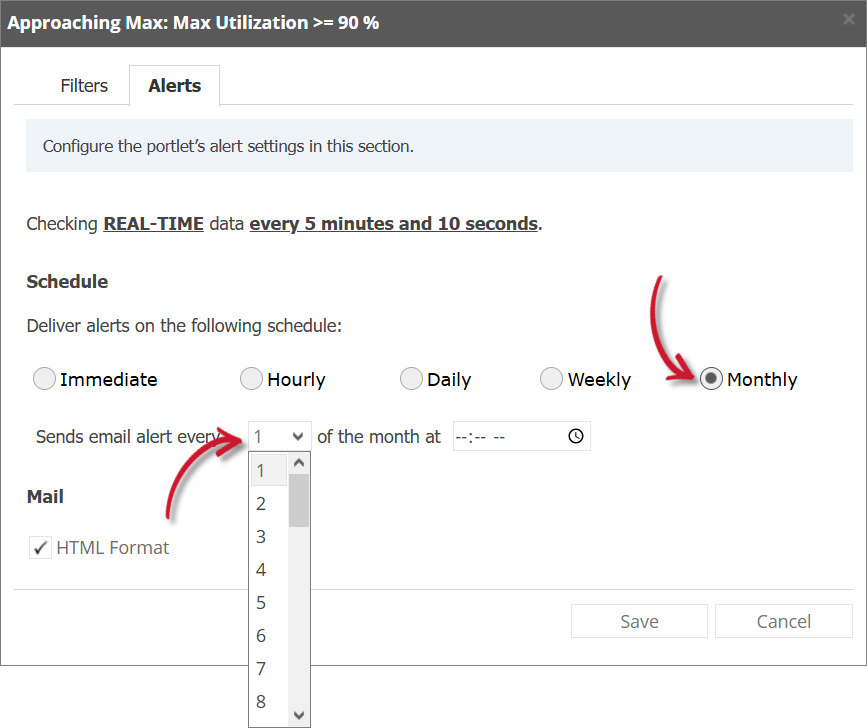This screenshot has height=728, width=867.
Task: Click the scroll-up arrow in the day list
Action: [299, 463]
